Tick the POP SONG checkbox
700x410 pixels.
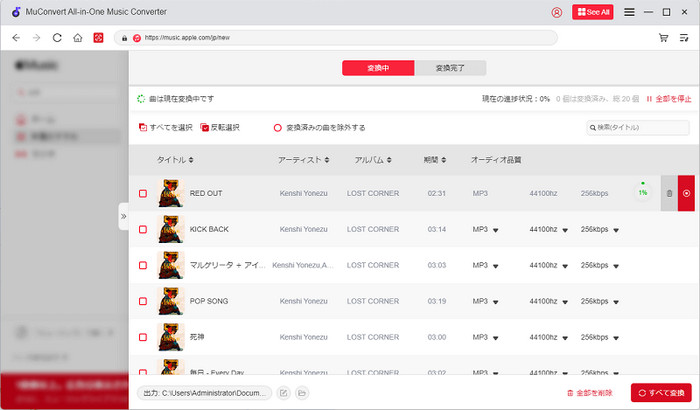pyautogui.click(x=143, y=301)
